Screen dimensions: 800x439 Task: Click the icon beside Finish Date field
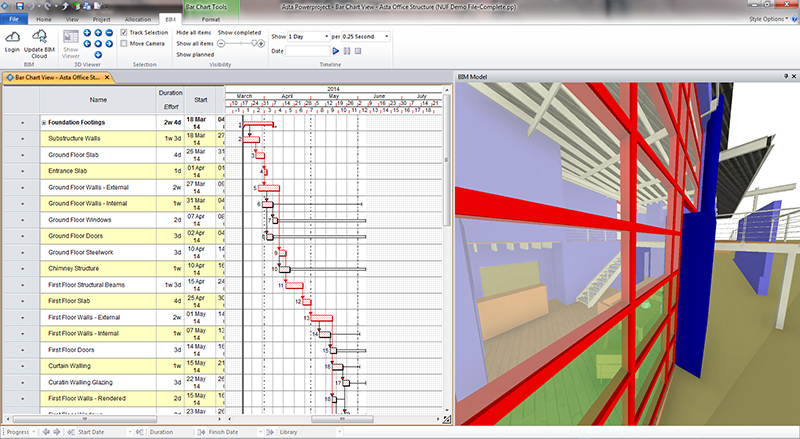coord(202,432)
